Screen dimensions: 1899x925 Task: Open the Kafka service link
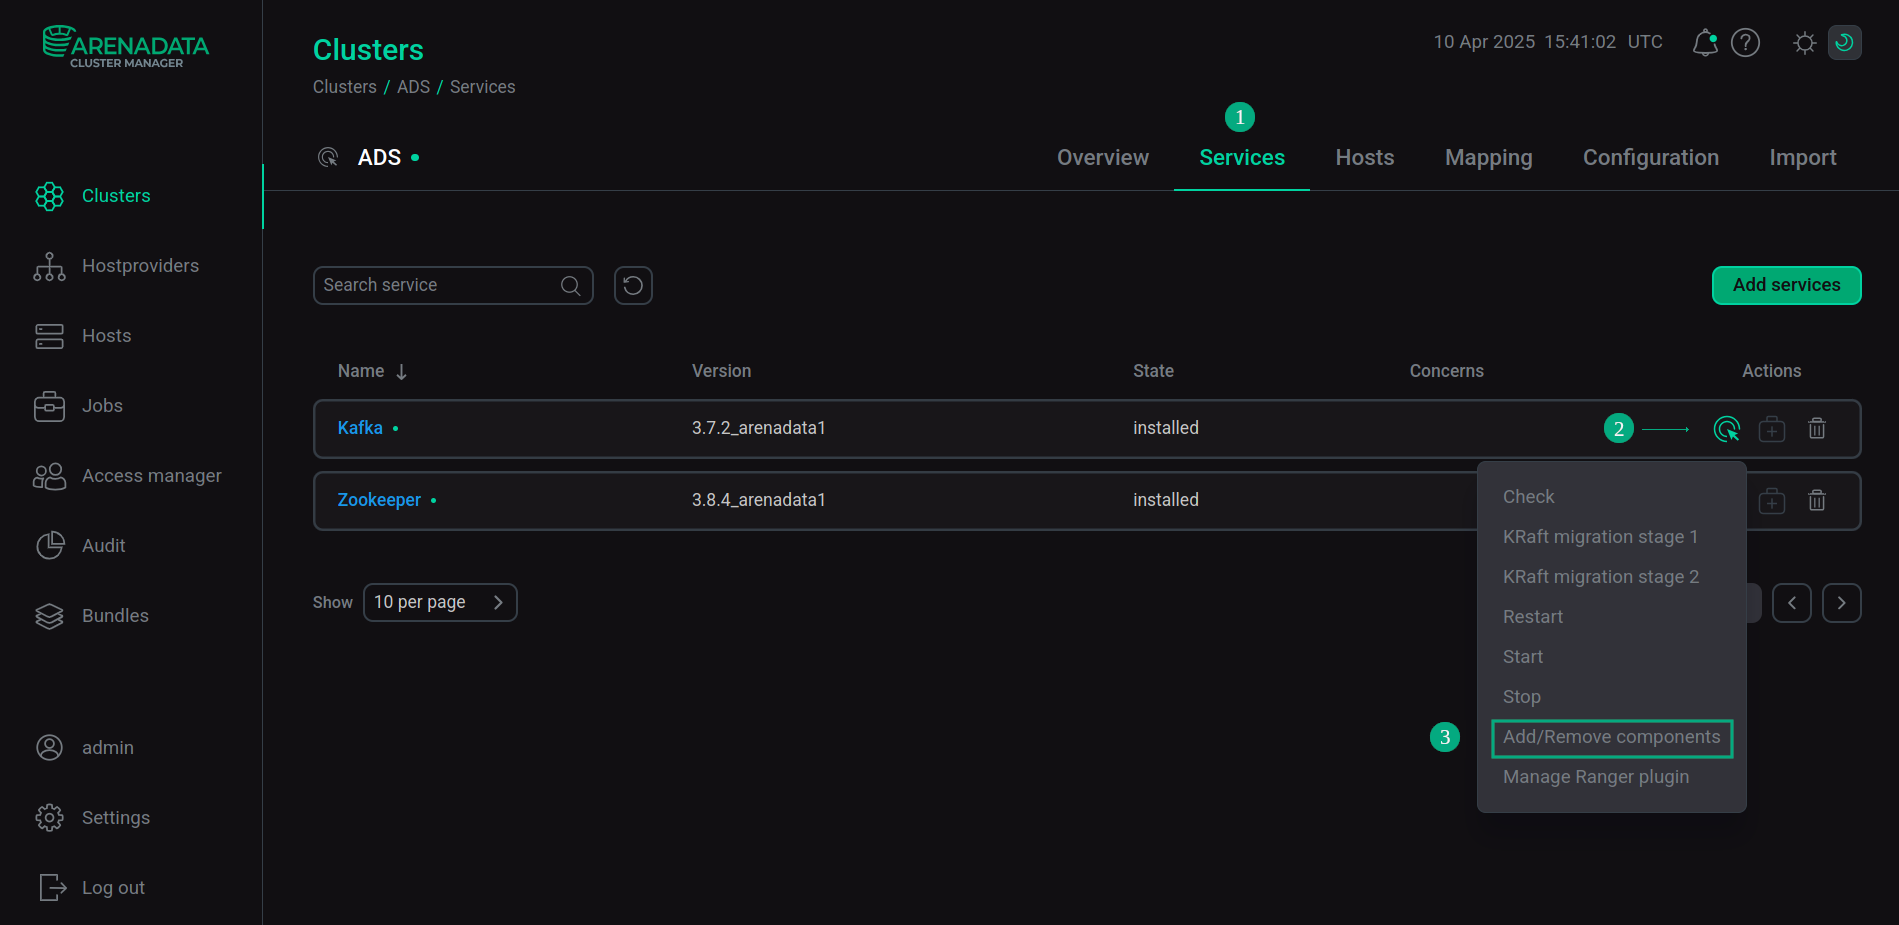[360, 428]
